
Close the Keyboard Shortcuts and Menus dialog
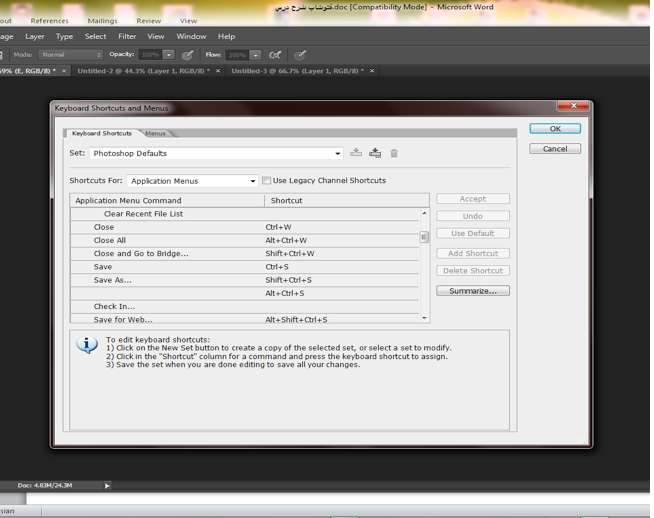click(x=574, y=106)
